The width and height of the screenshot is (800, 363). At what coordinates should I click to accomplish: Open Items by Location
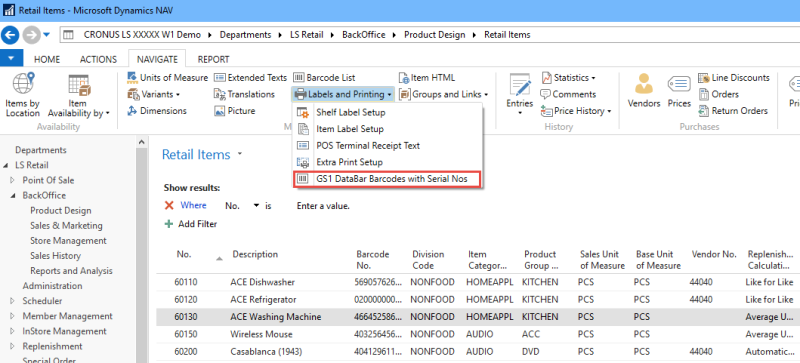click(x=23, y=94)
